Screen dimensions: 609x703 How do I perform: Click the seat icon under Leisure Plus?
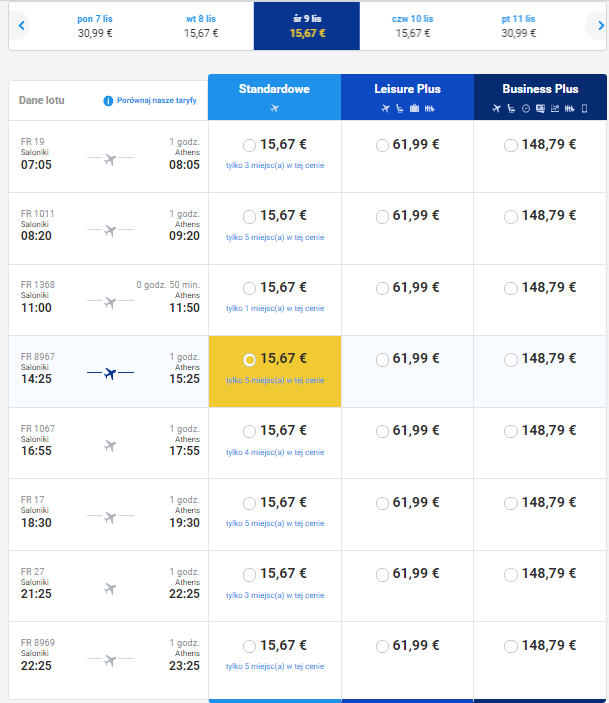400,108
